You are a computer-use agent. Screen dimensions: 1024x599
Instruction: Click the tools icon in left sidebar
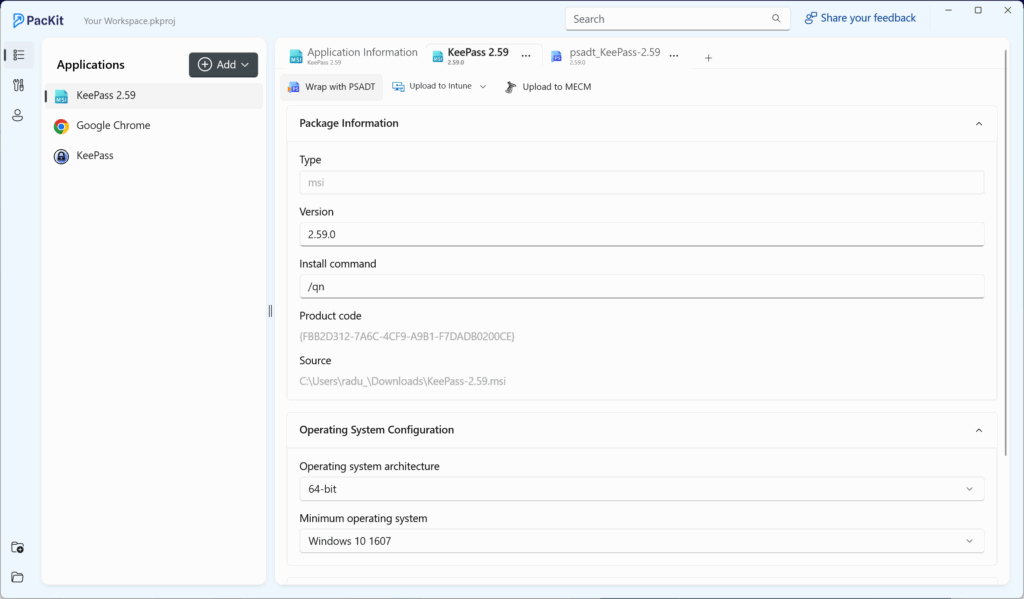tap(18, 85)
